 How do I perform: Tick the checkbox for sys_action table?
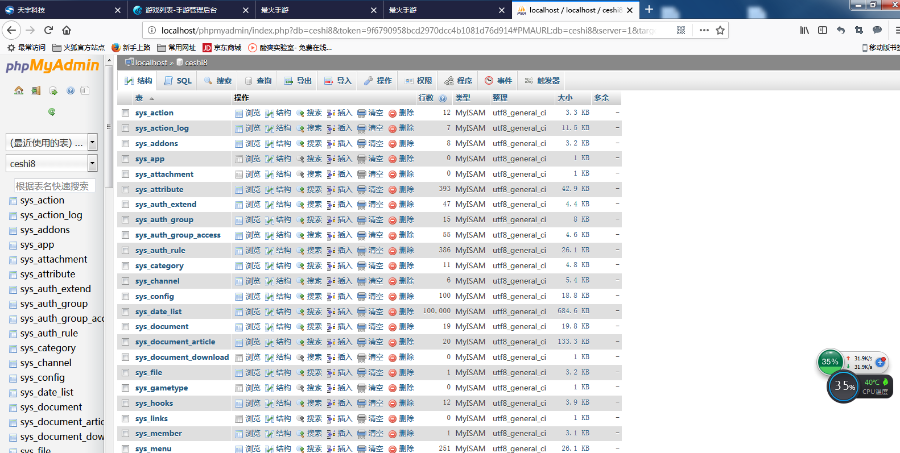click(x=125, y=113)
